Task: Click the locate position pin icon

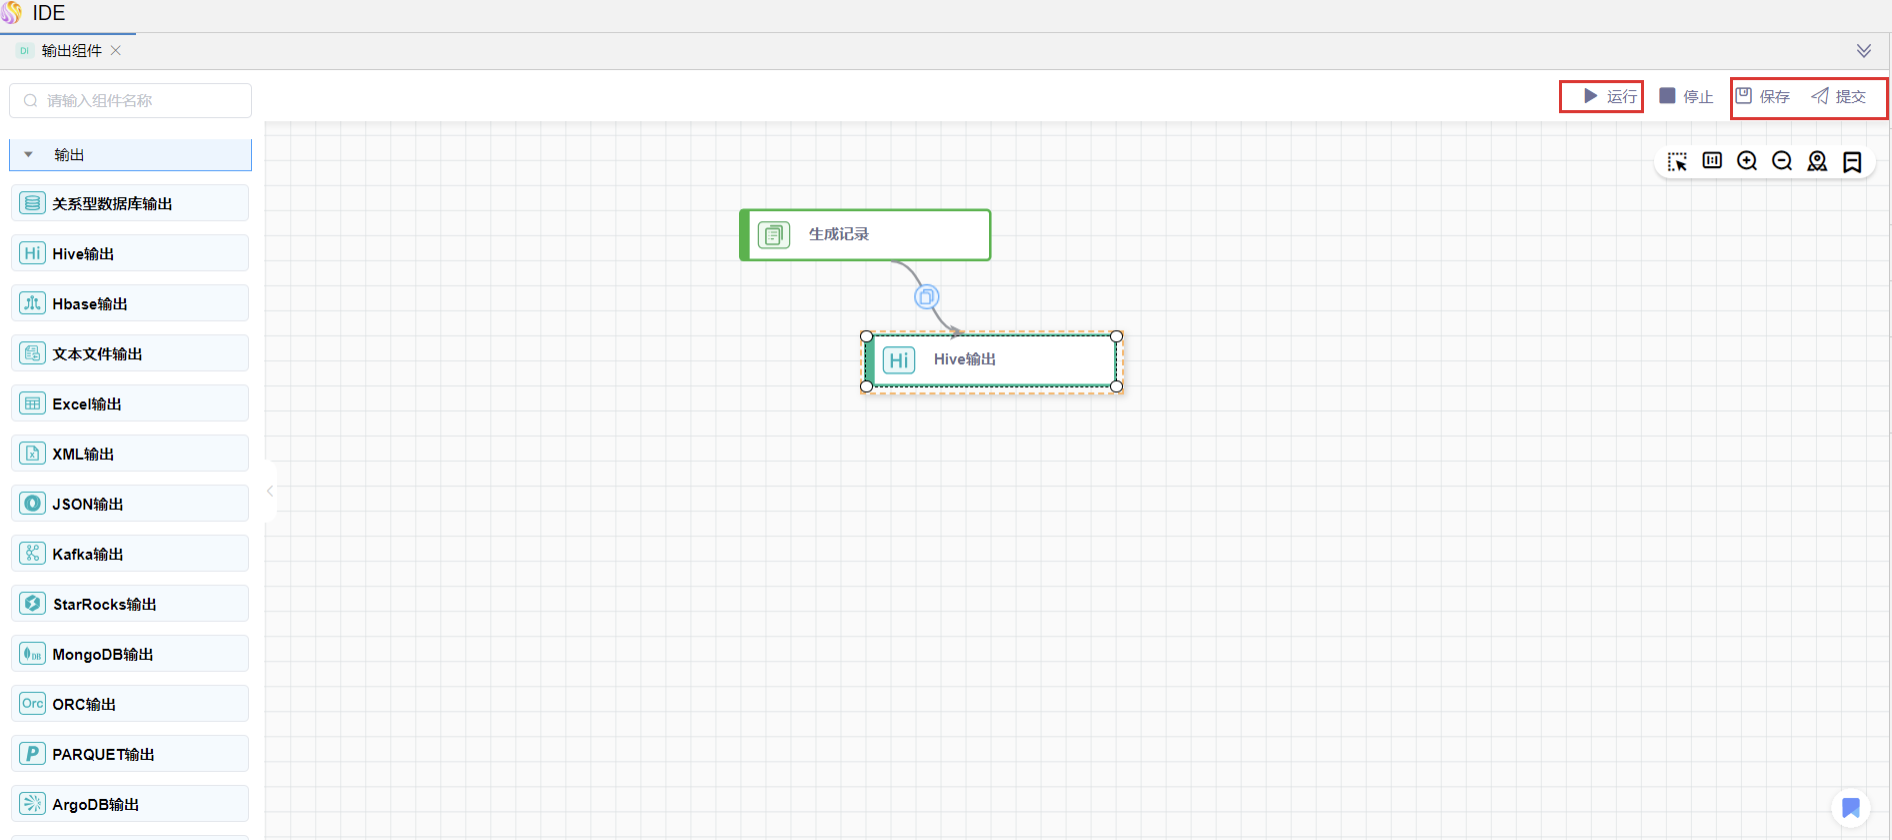Action: point(1817,162)
